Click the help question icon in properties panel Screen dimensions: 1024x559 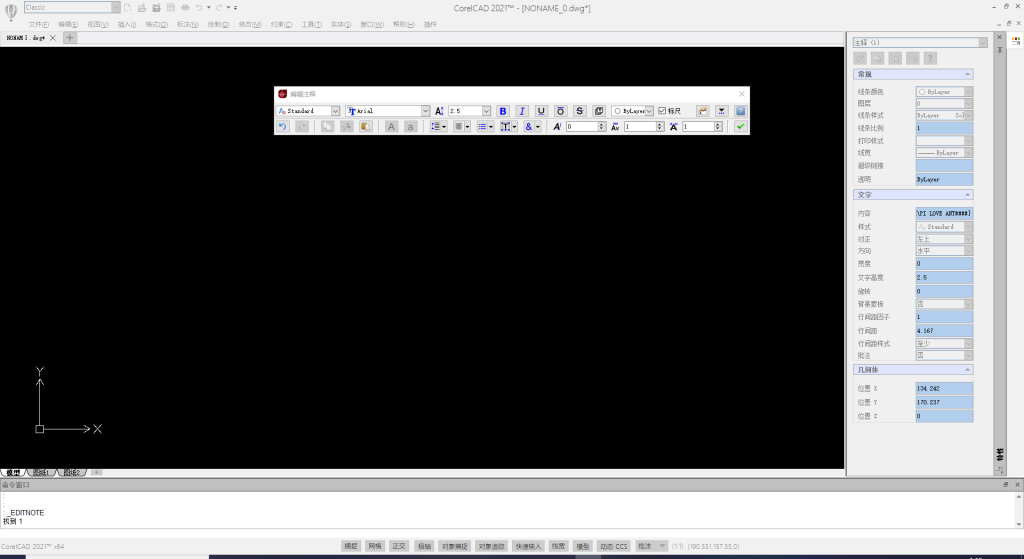pos(931,58)
